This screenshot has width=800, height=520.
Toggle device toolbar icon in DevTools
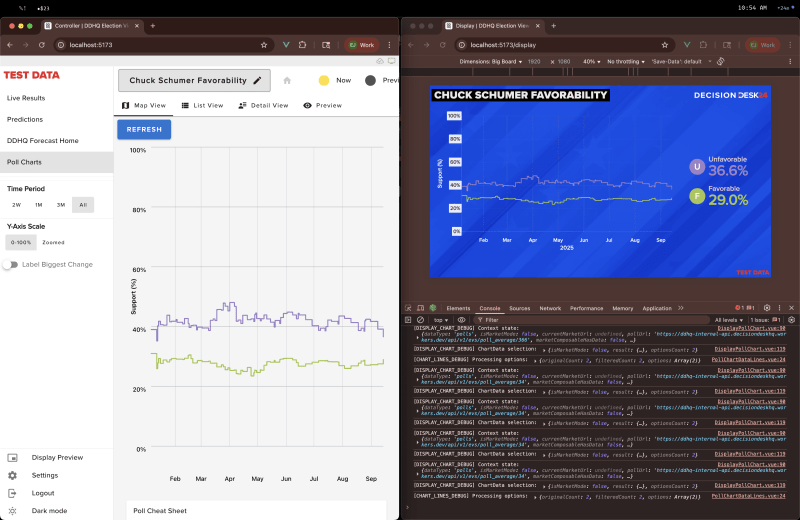click(420, 308)
